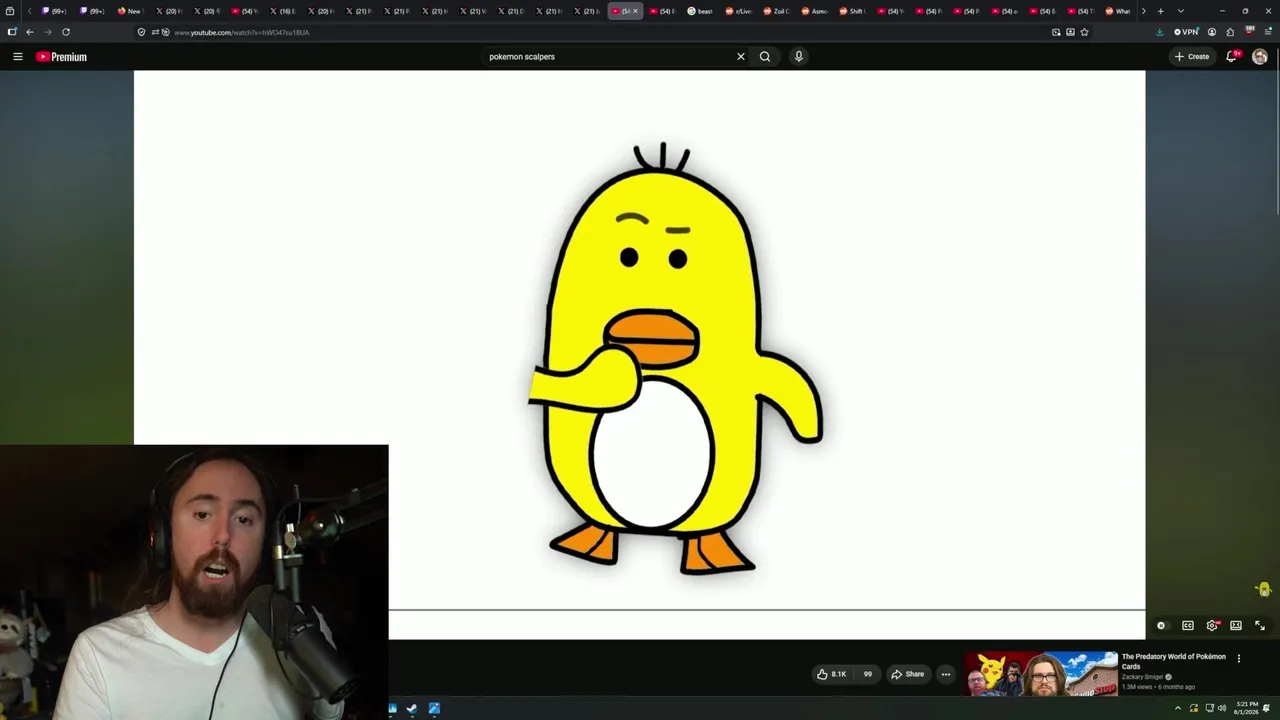
Task: Click the youtube.com address bar URL
Action: coord(241,32)
